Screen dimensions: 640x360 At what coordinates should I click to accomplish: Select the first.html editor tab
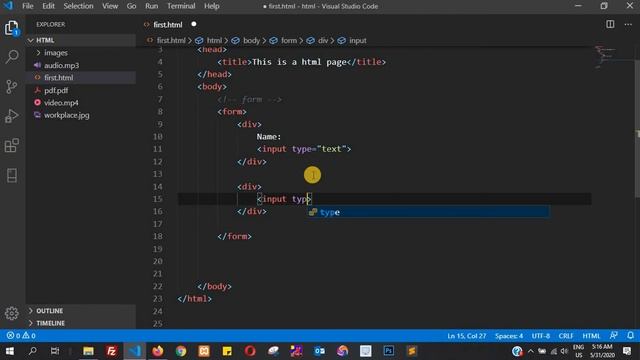(x=169, y=24)
